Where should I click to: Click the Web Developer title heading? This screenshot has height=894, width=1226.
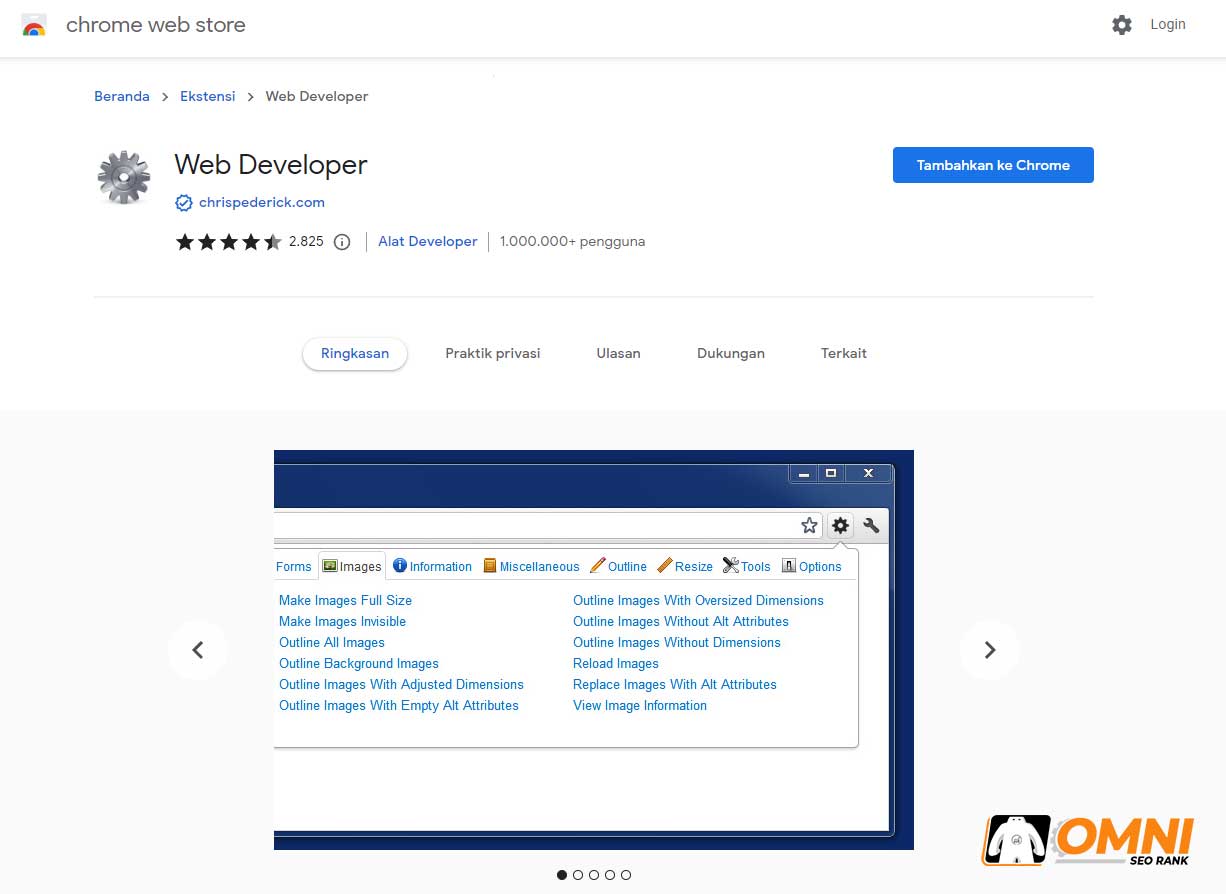coord(271,164)
